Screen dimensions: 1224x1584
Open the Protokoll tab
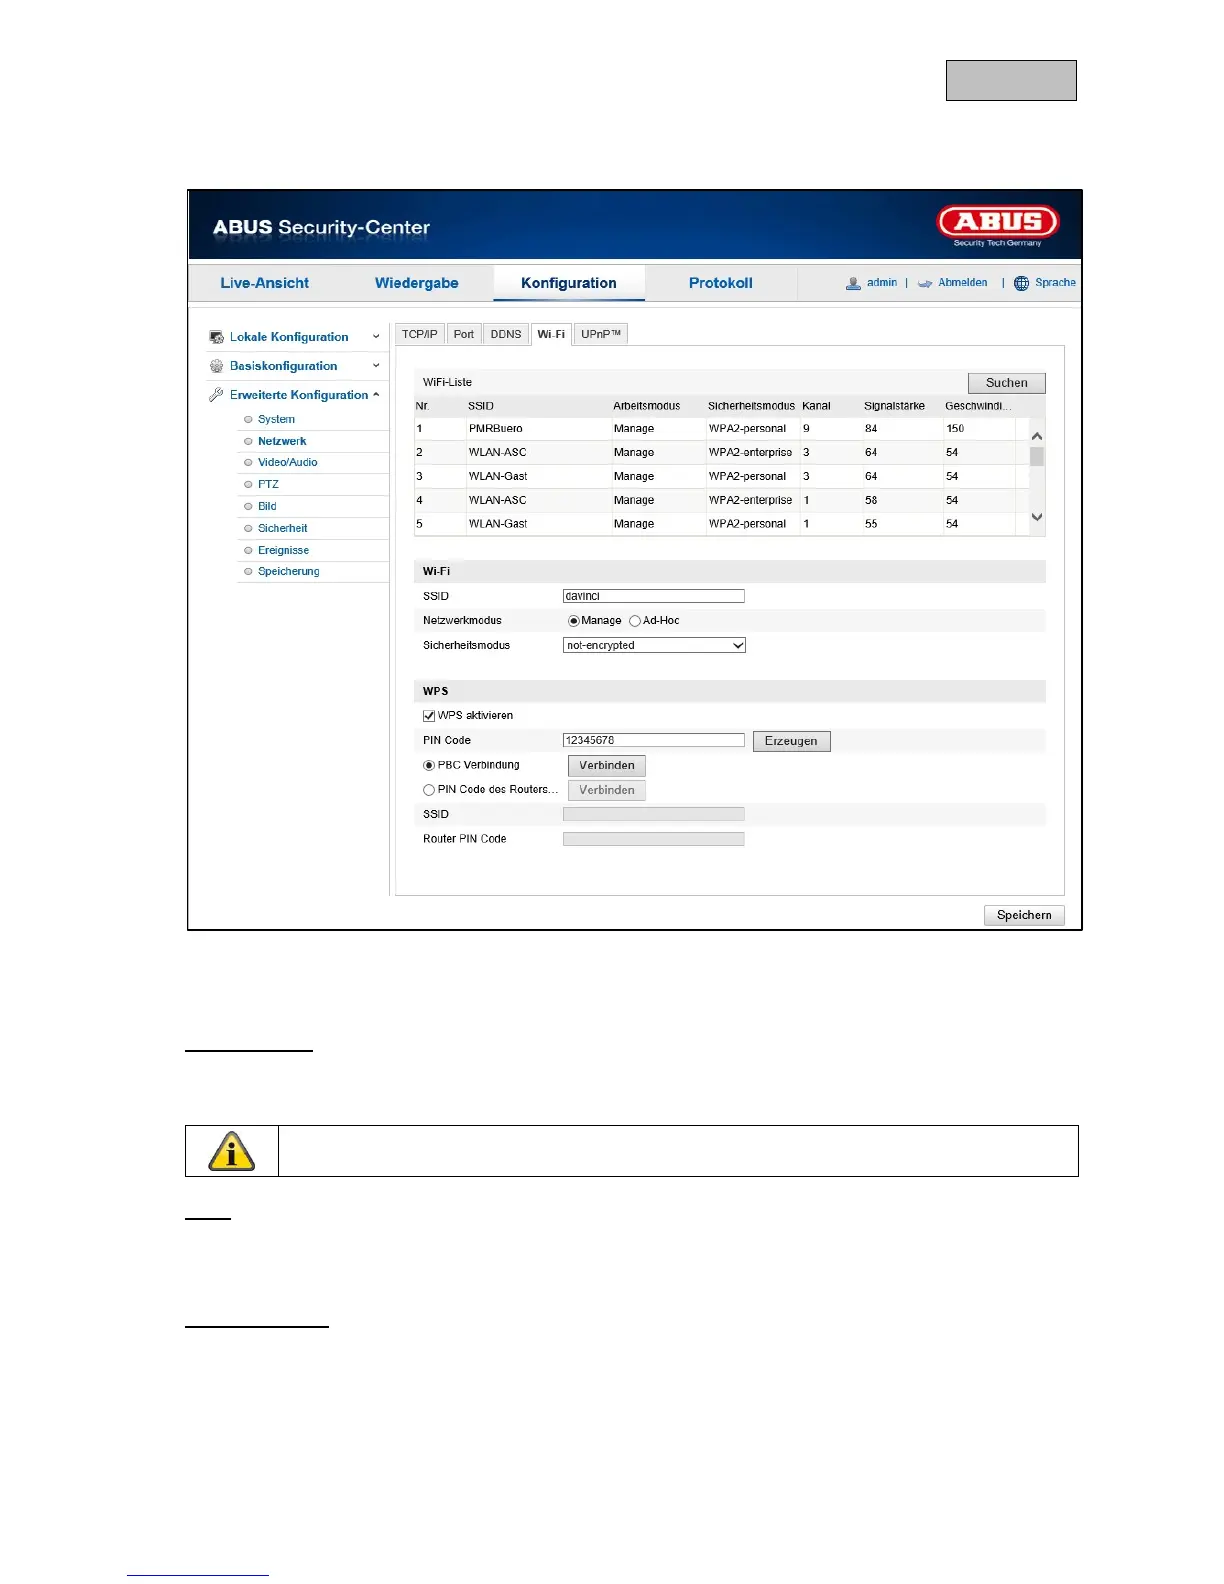721,283
